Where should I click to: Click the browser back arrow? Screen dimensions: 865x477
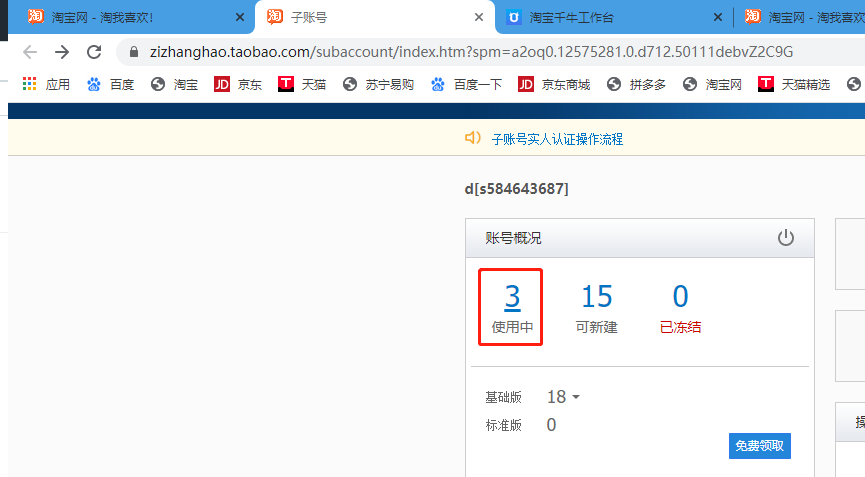click(x=30, y=52)
